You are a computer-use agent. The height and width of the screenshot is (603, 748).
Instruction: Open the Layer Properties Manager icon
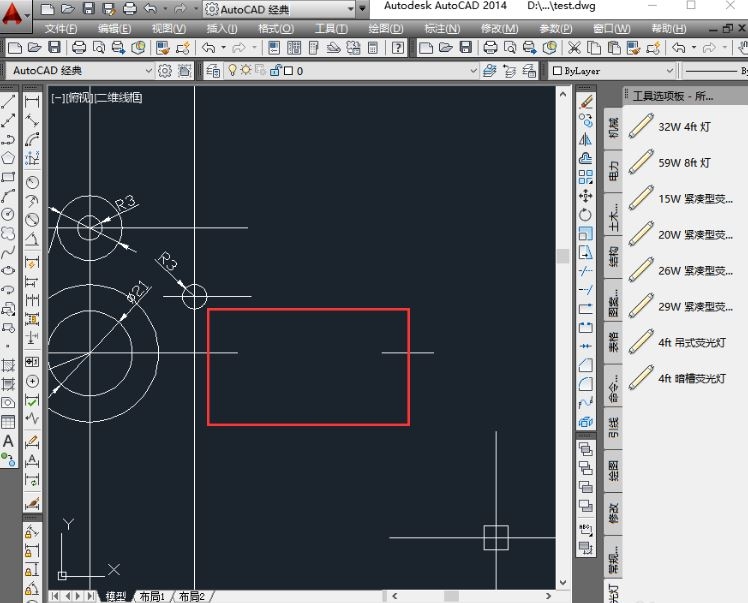pos(213,71)
